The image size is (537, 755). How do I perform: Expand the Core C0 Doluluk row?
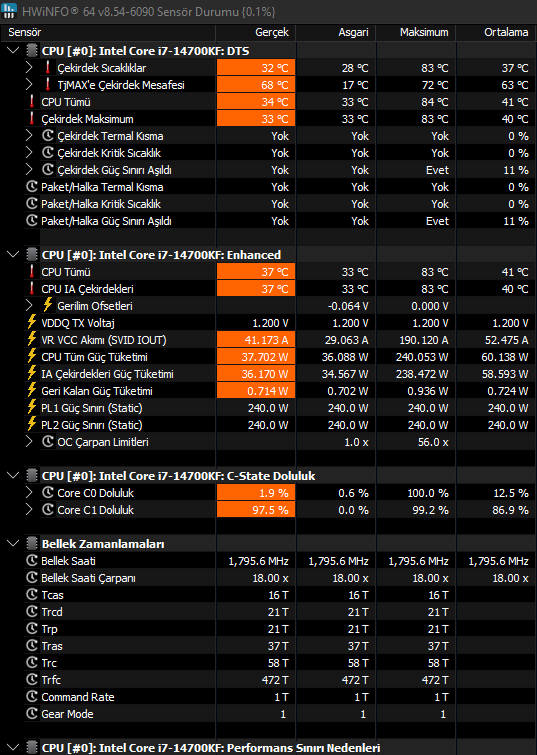click(29, 493)
